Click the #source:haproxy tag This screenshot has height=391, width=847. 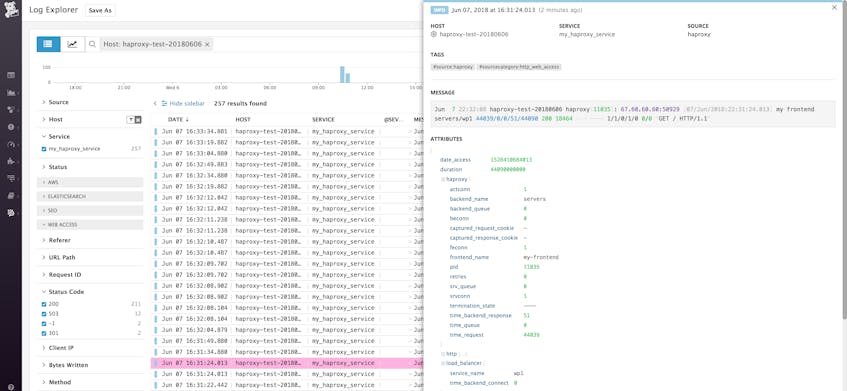tap(453, 67)
